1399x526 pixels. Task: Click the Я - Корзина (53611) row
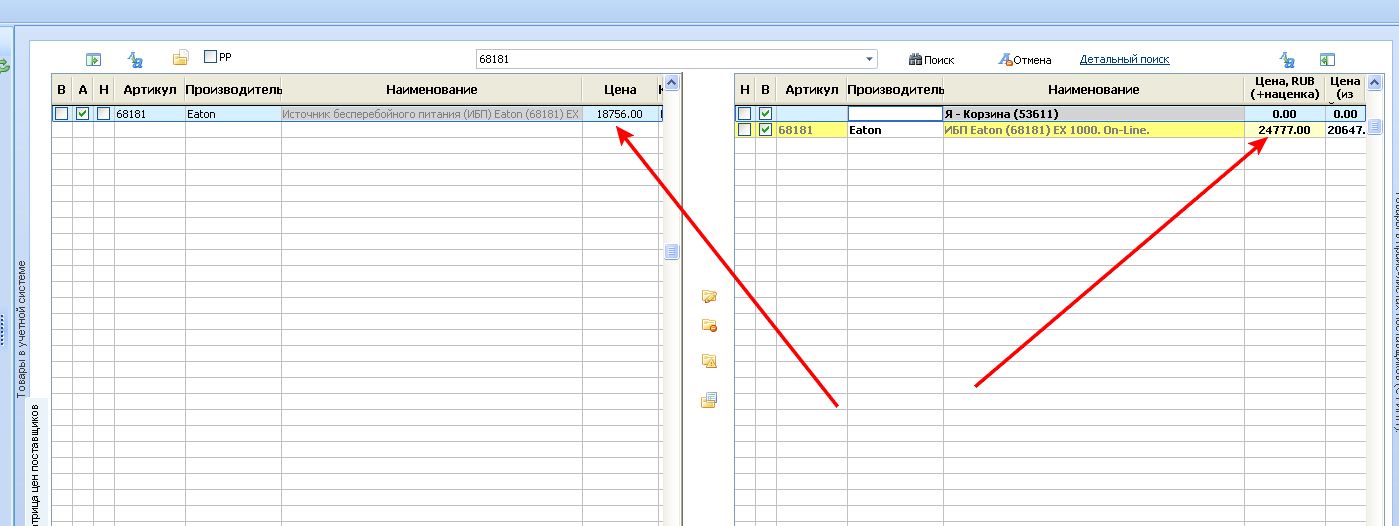[x=1050, y=114]
